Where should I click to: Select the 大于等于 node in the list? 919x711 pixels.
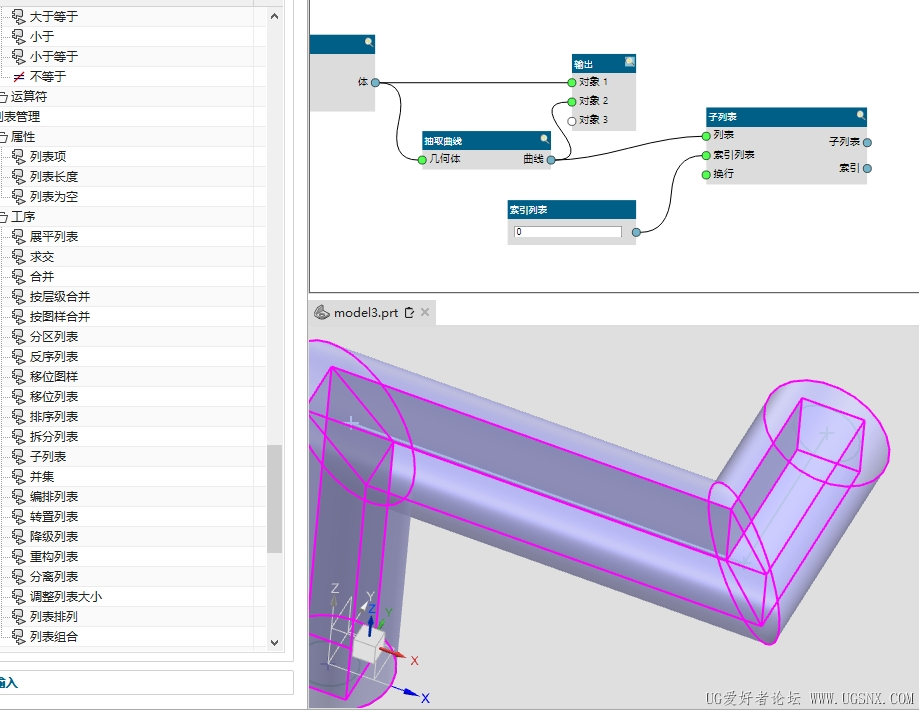pyautogui.click(x=54, y=16)
